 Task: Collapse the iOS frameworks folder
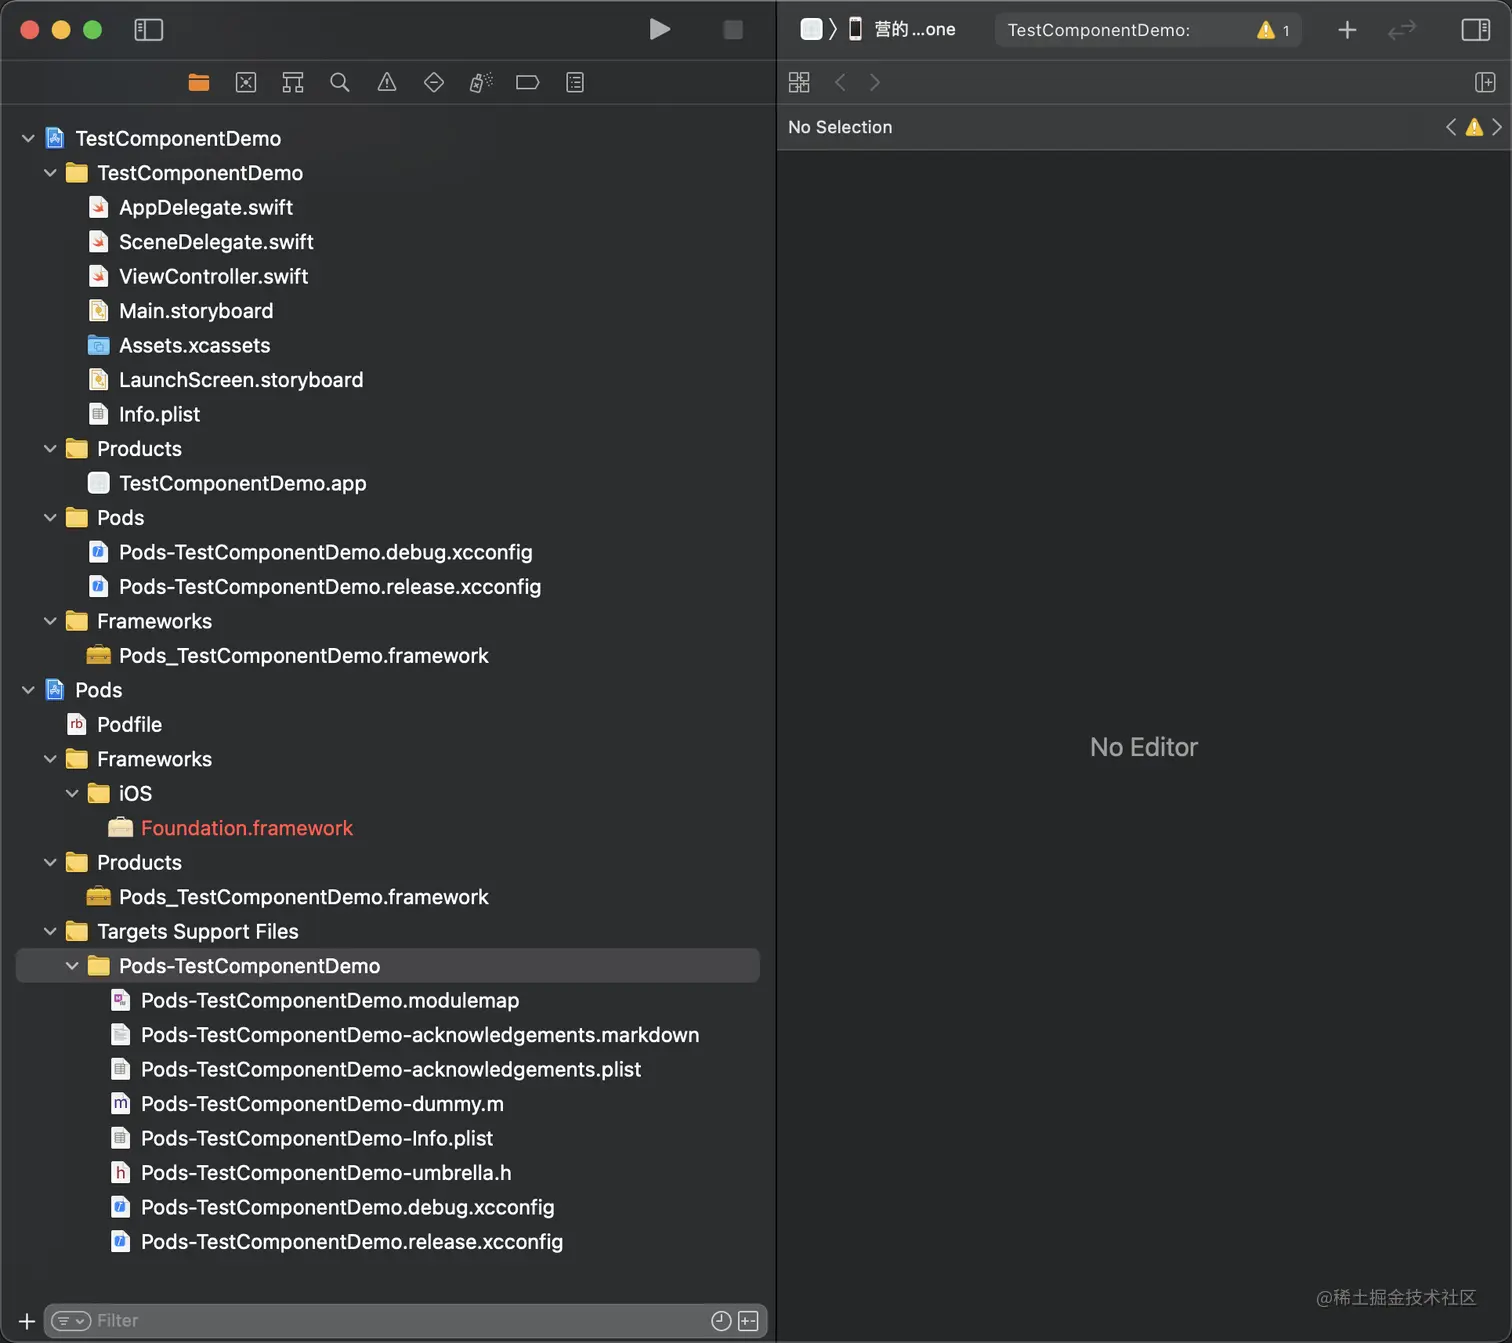click(72, 794)
